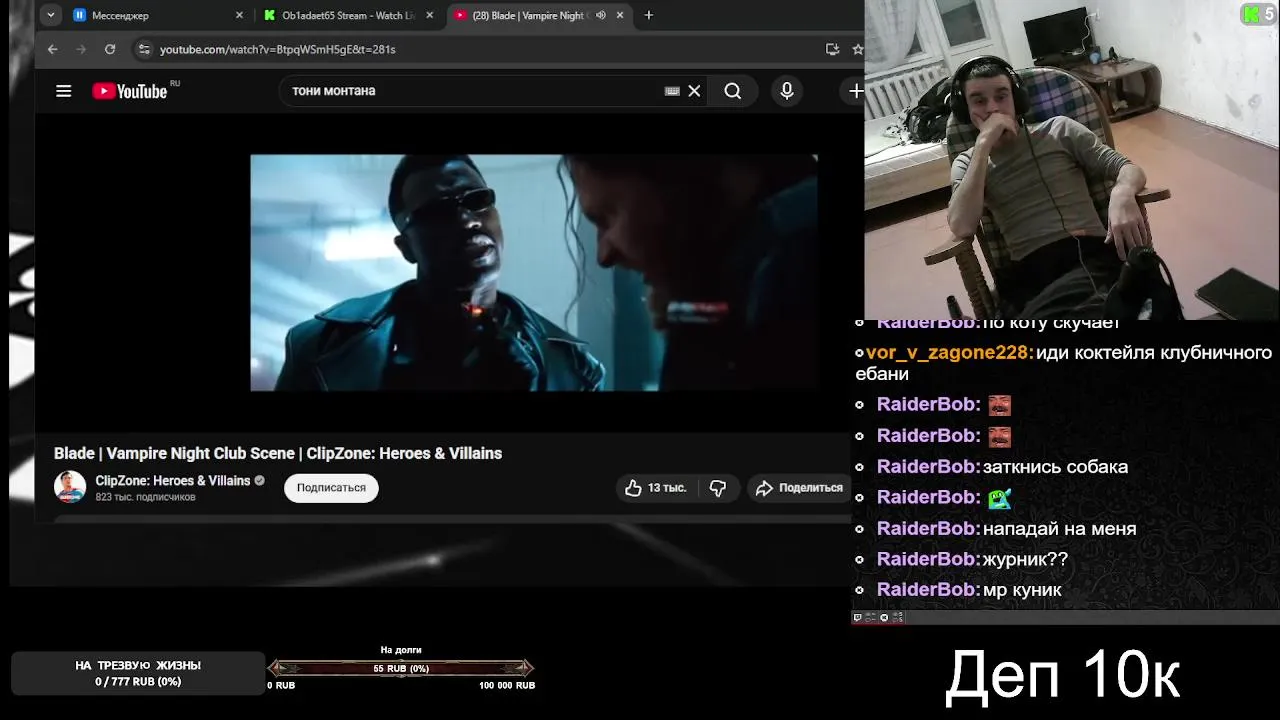Click the Kick logo badge on webcam
Viewport: 1280px width, 720px height.
tap(1250, 14)
